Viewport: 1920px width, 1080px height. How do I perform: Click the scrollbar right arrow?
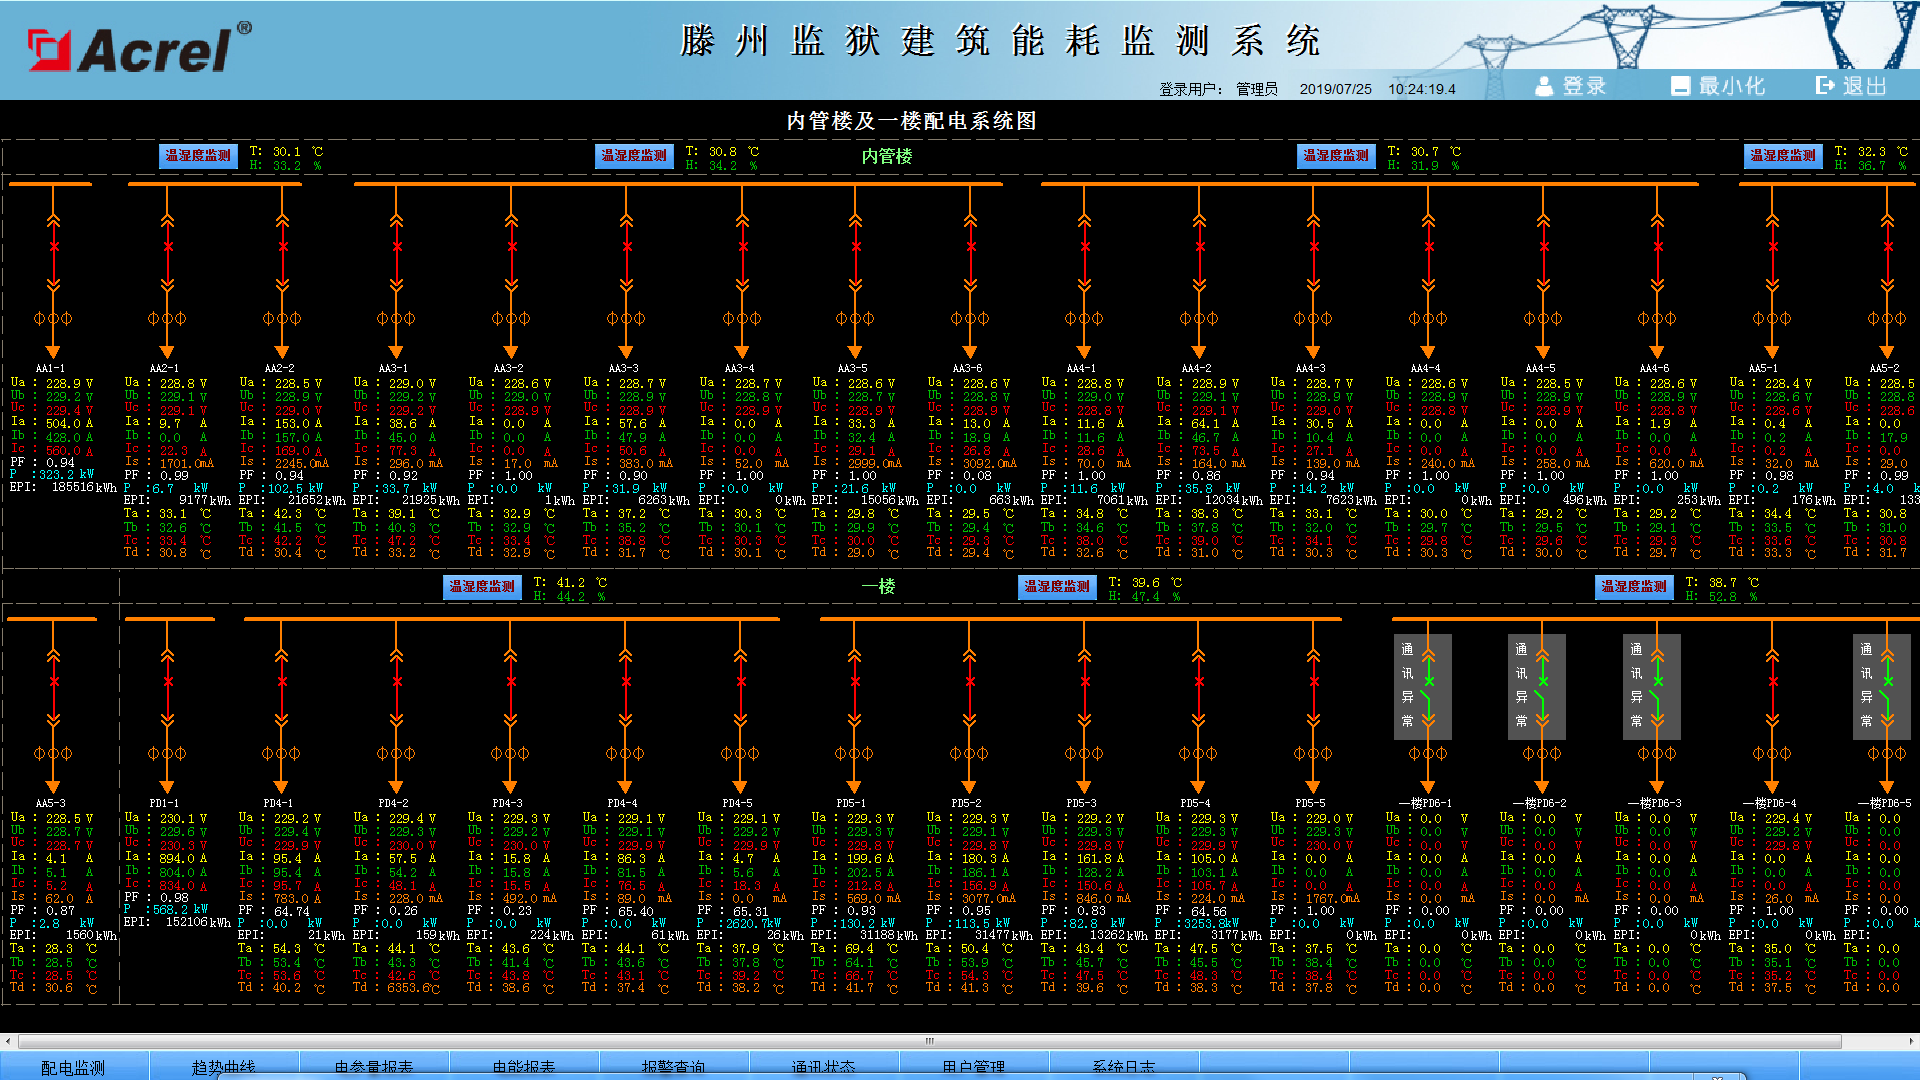click(1911, 1041)
